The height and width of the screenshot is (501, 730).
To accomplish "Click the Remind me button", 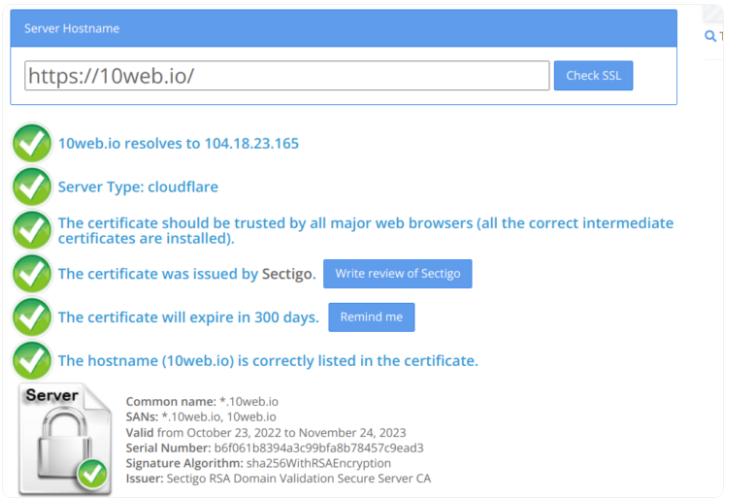I will (x=371, y=317).
